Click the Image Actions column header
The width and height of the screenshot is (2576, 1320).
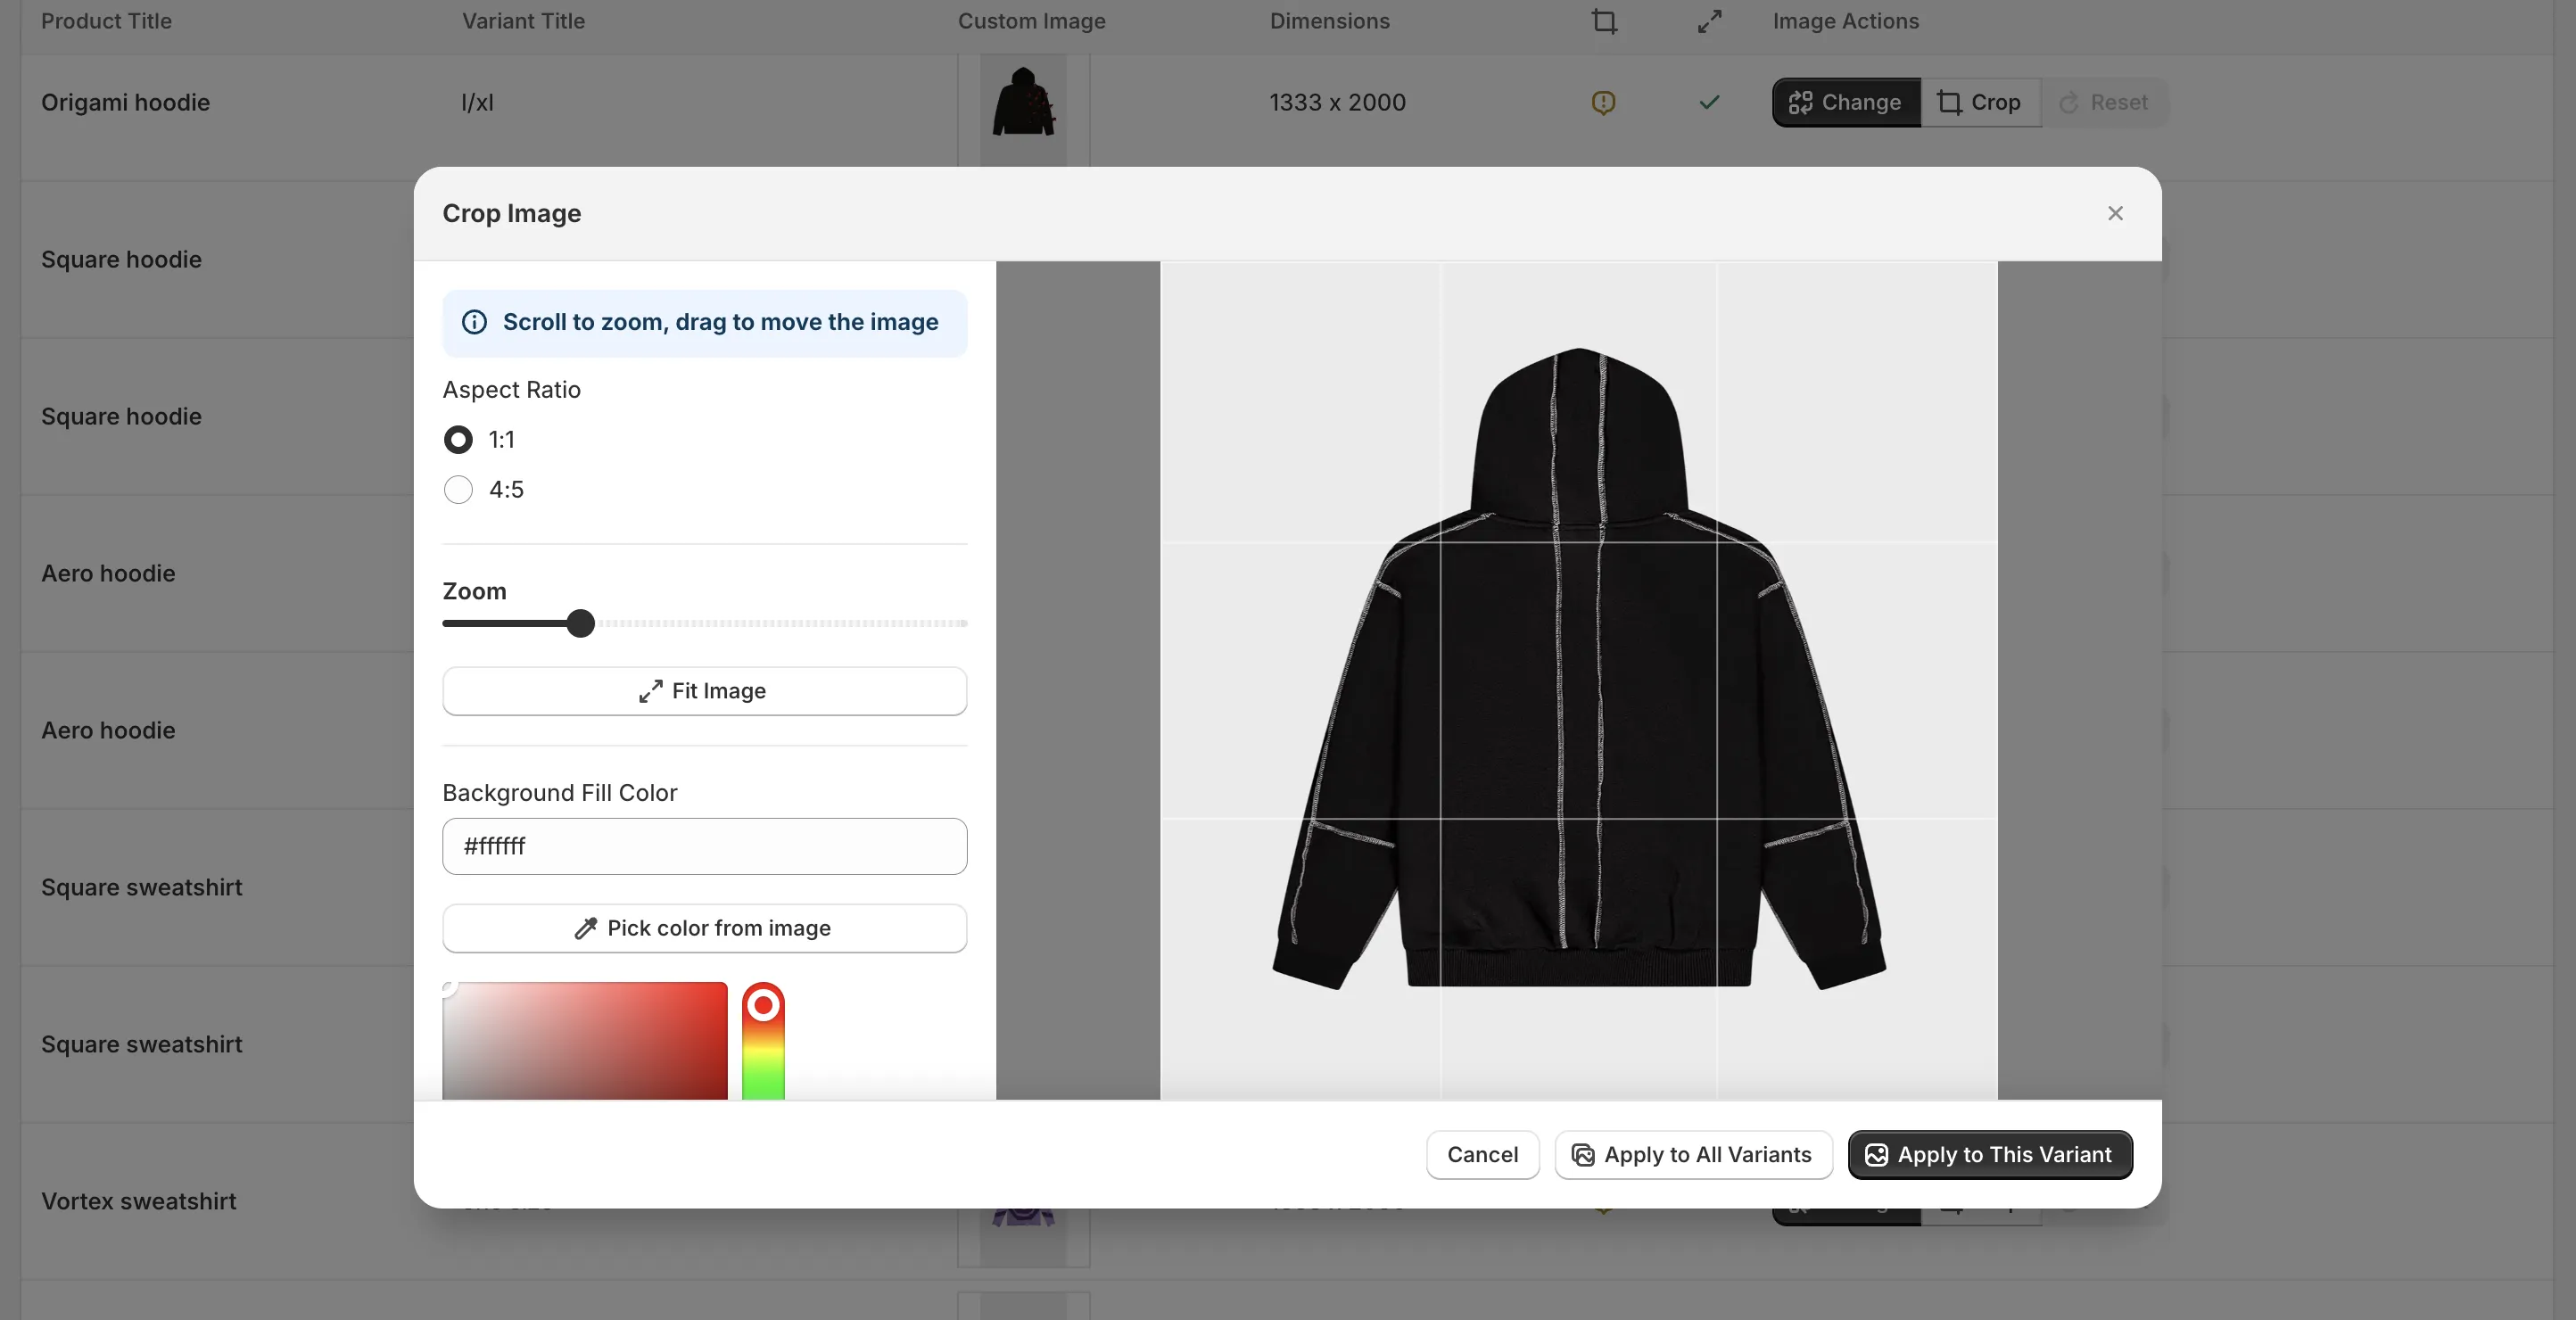(1845, 21)
